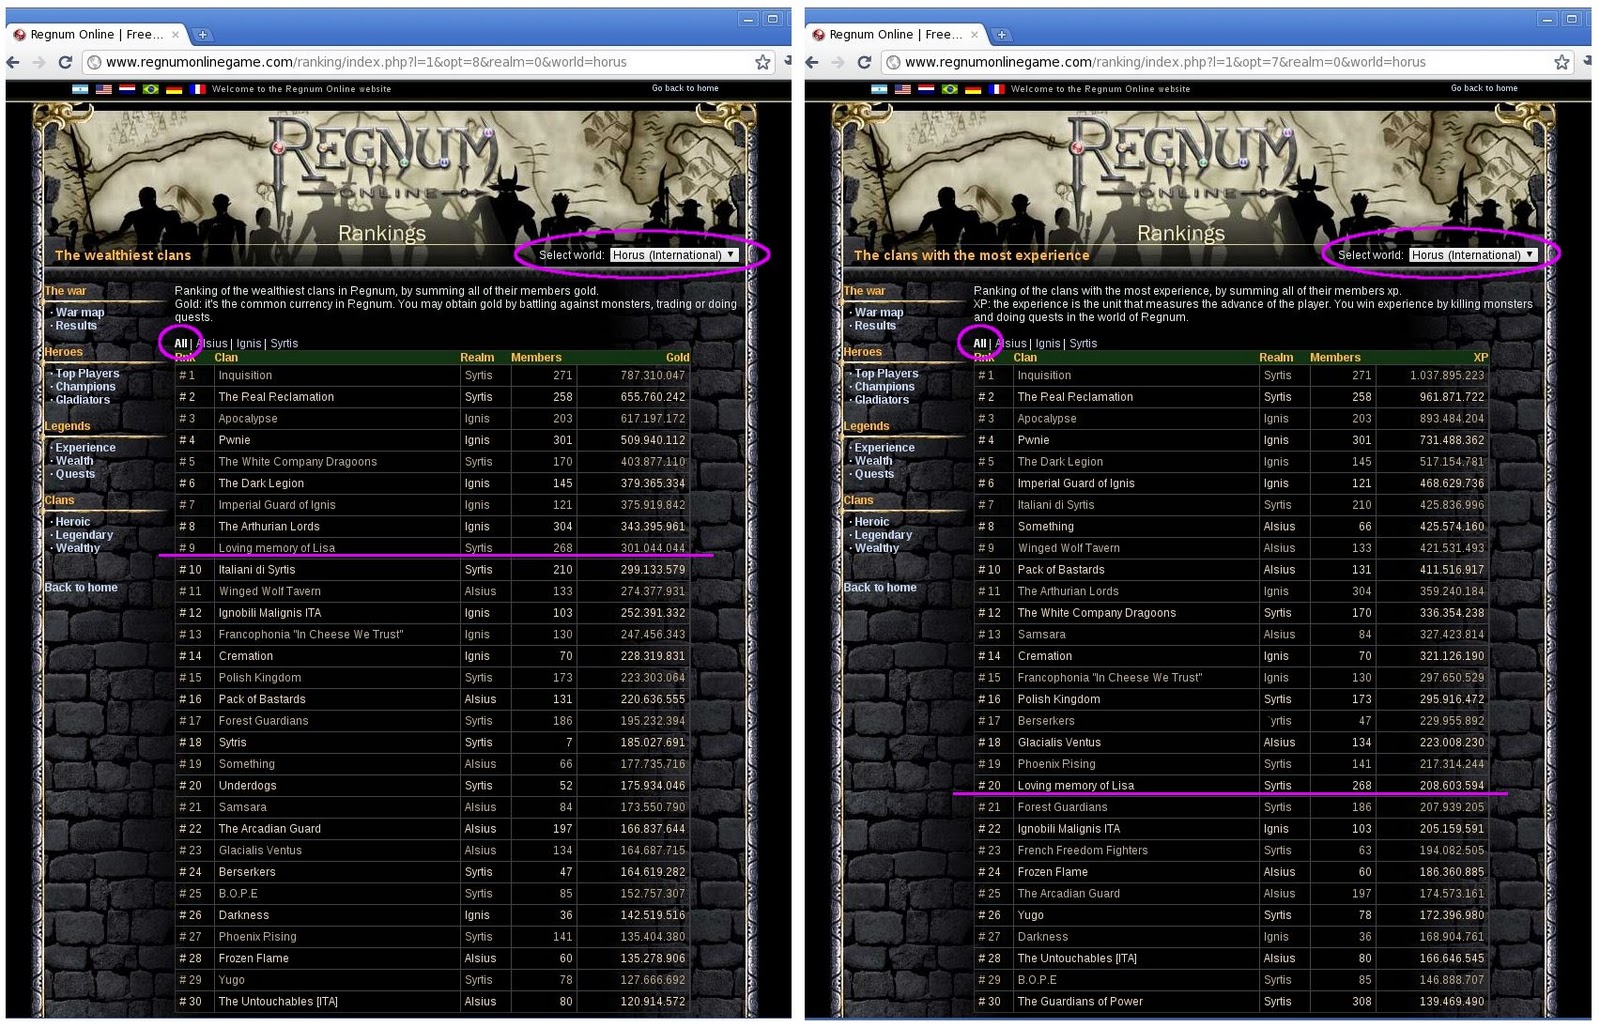Click site info globe icon in right address bar
1600x1027 pixels.
pyautogui.click(x=893, y=62)
